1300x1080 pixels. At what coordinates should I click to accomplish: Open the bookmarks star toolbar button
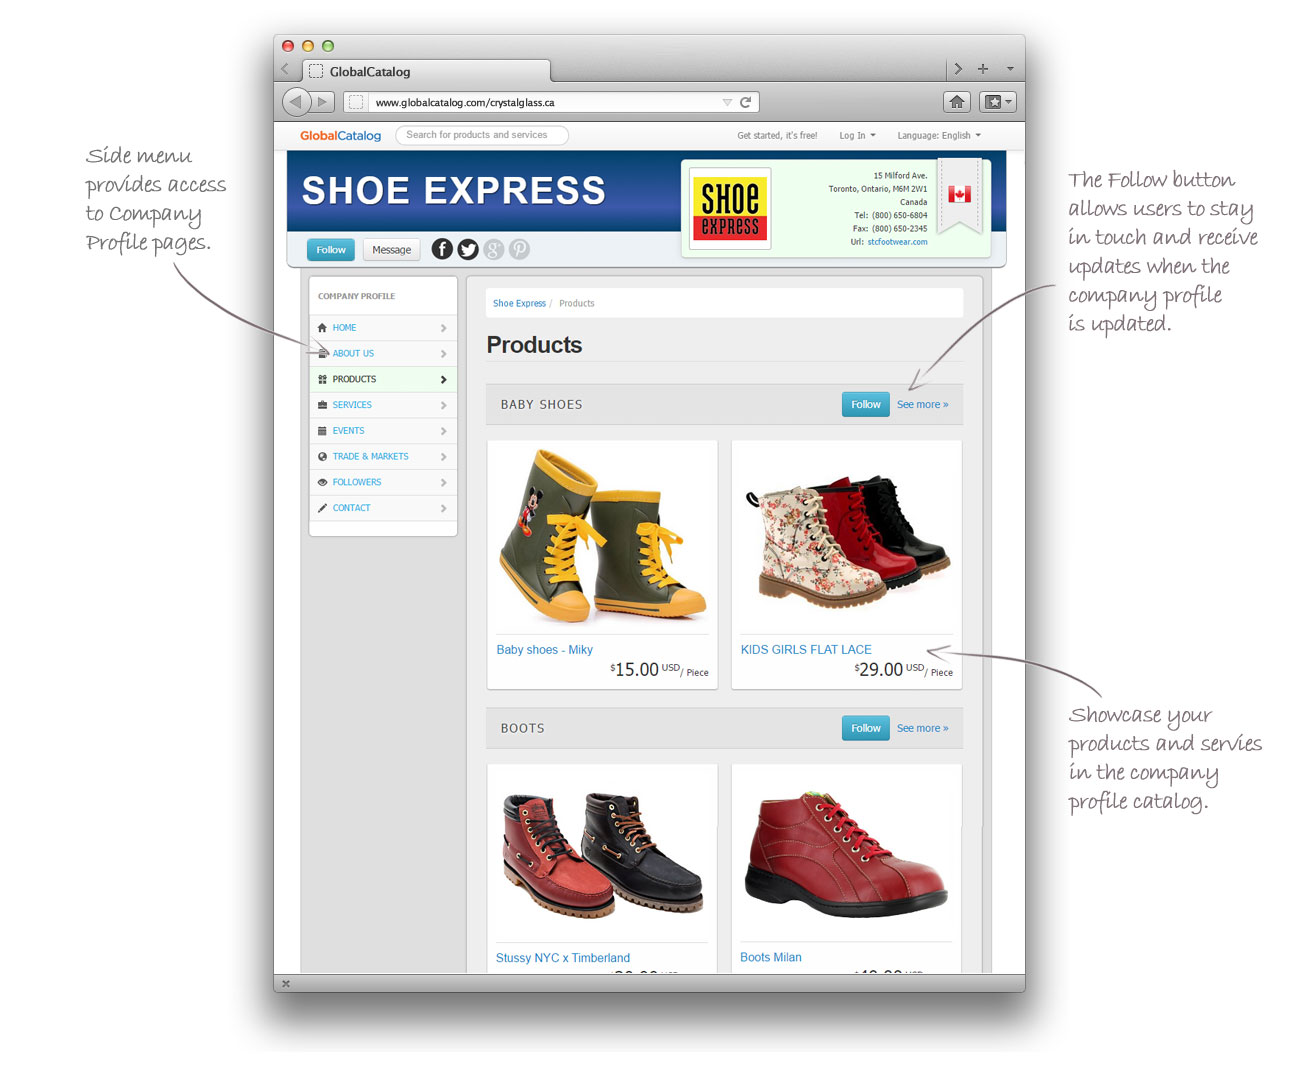[997, 102]
